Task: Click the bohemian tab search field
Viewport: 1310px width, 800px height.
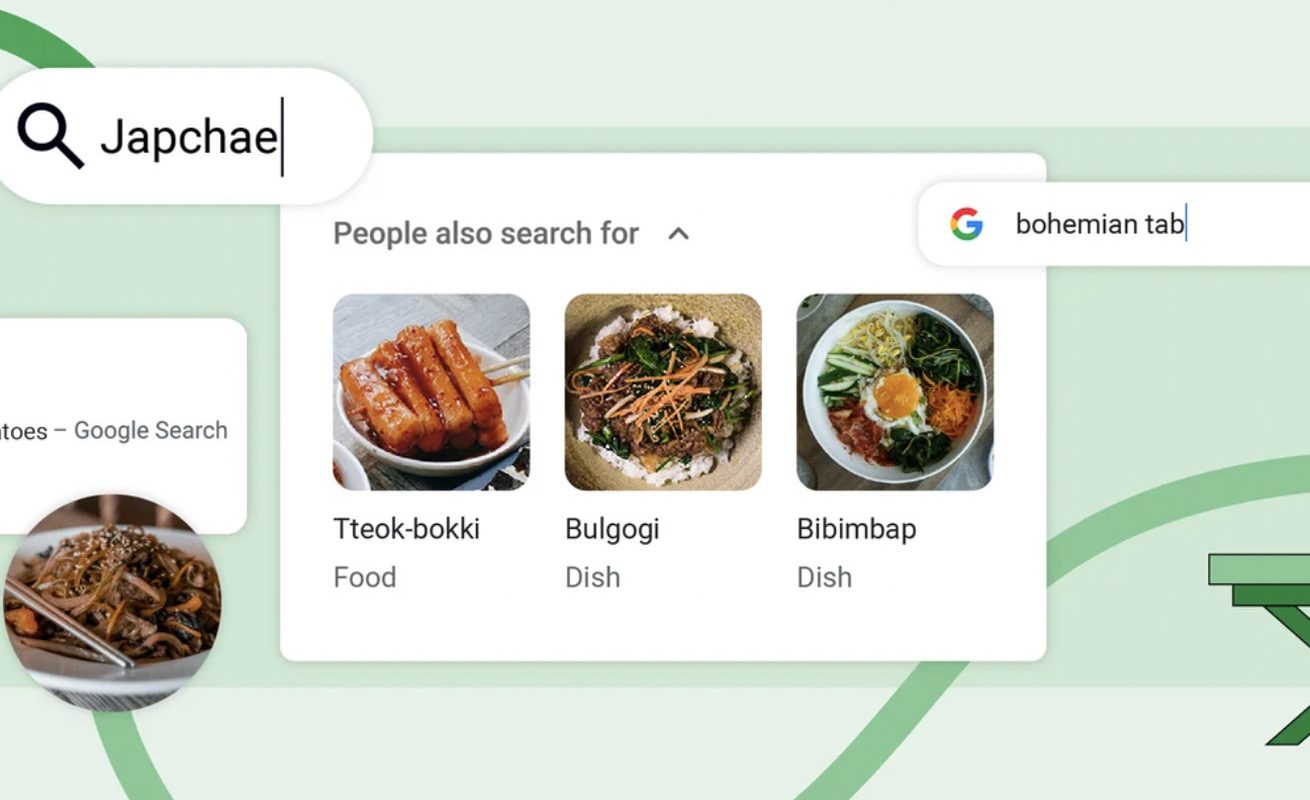Action: (1114, 224)
